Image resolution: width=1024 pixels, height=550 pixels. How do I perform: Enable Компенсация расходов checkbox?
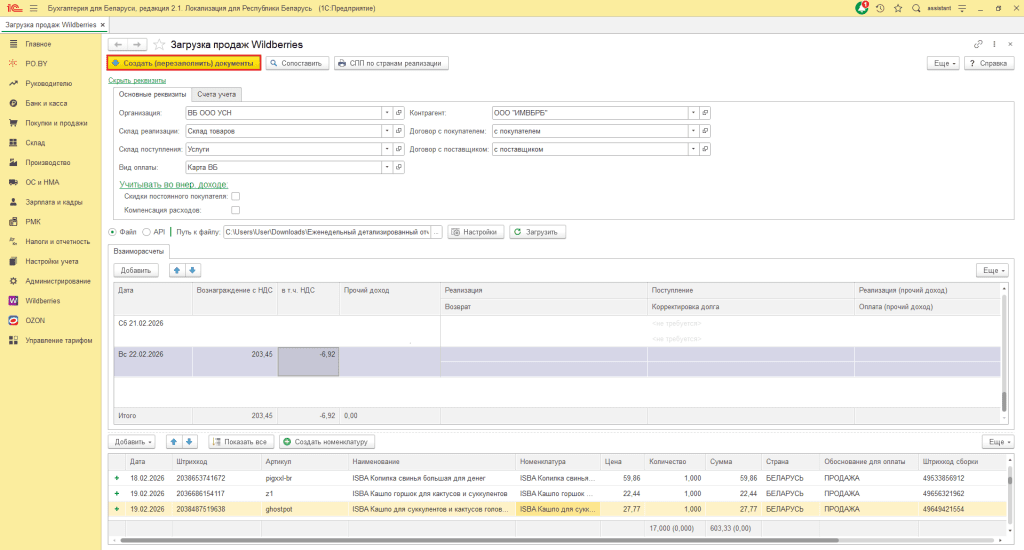236,211
